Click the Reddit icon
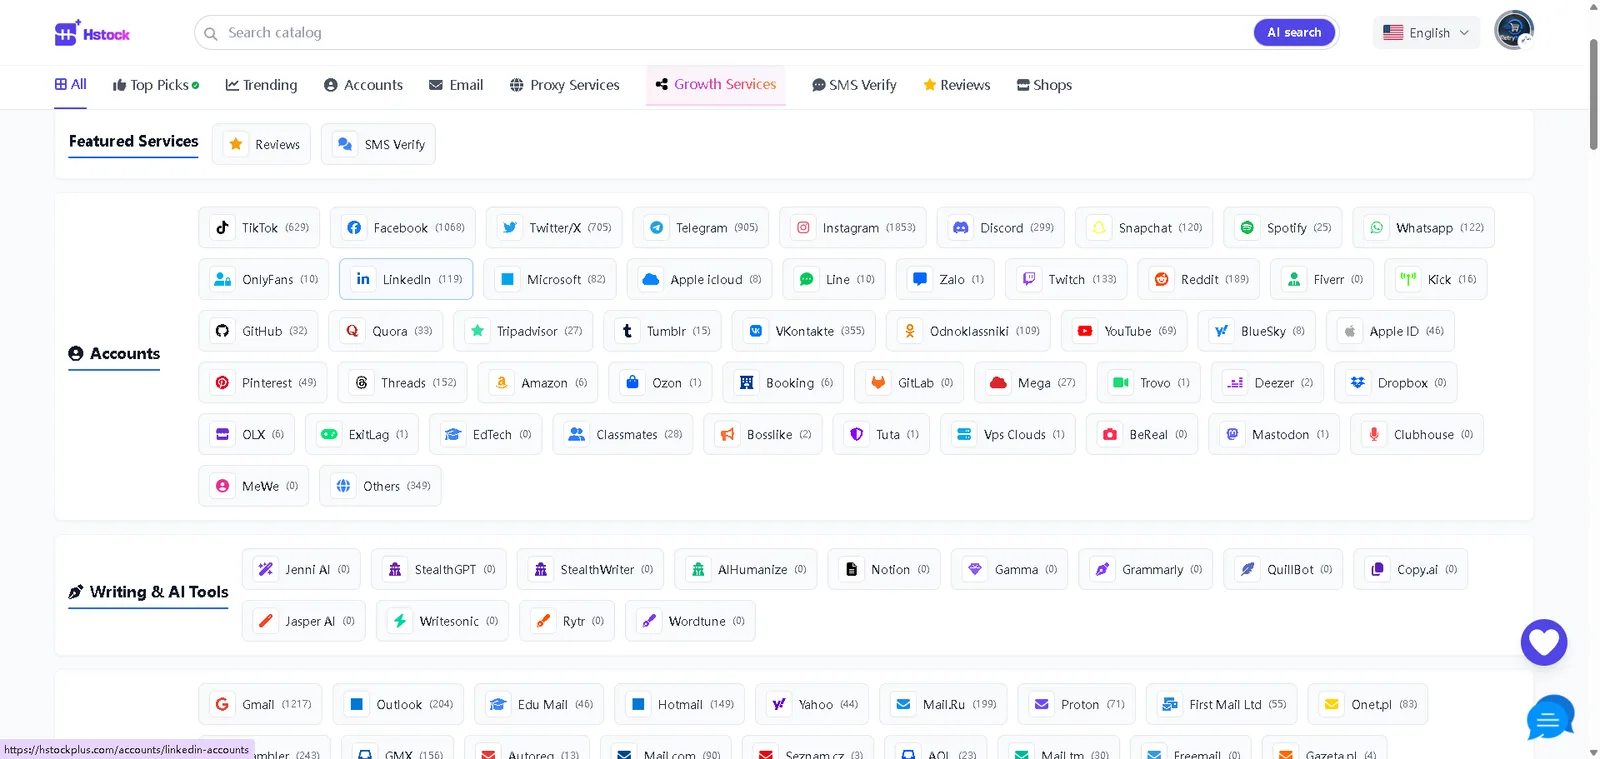 click(x=1161, y=279)
